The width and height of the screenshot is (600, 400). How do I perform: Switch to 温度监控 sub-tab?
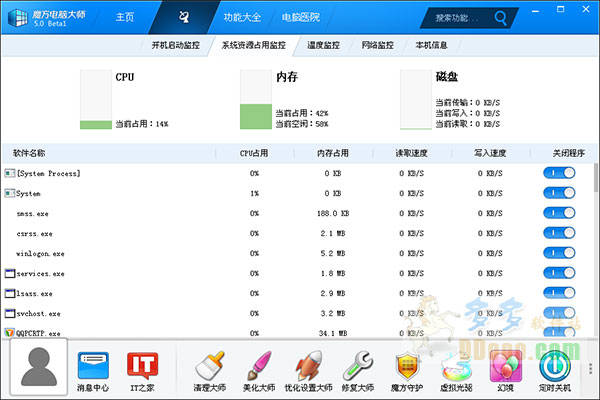pyautogui.click(x=323, y=45)
